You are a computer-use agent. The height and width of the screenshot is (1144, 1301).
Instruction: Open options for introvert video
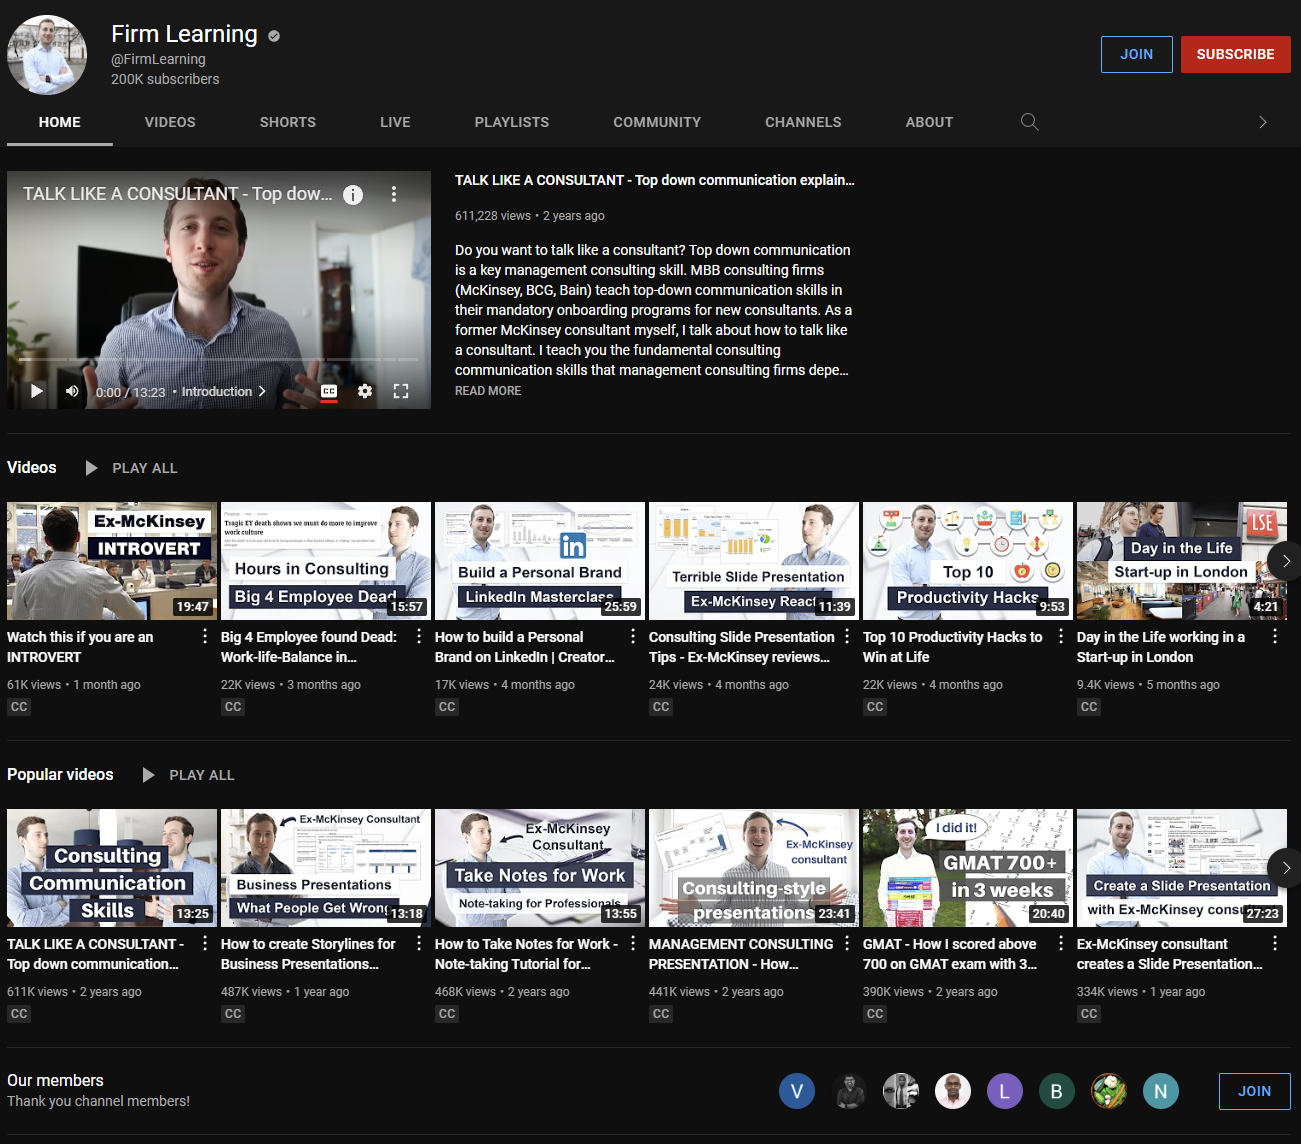[x=205, y=637]
